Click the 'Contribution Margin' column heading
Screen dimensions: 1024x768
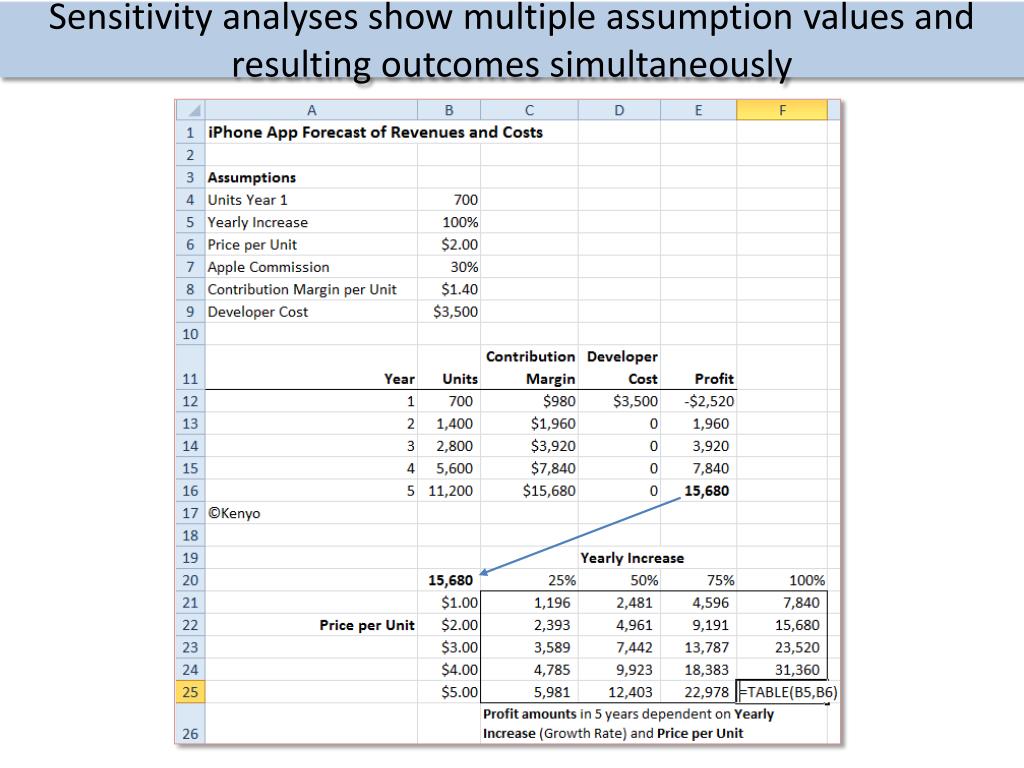tap(530, 368)
